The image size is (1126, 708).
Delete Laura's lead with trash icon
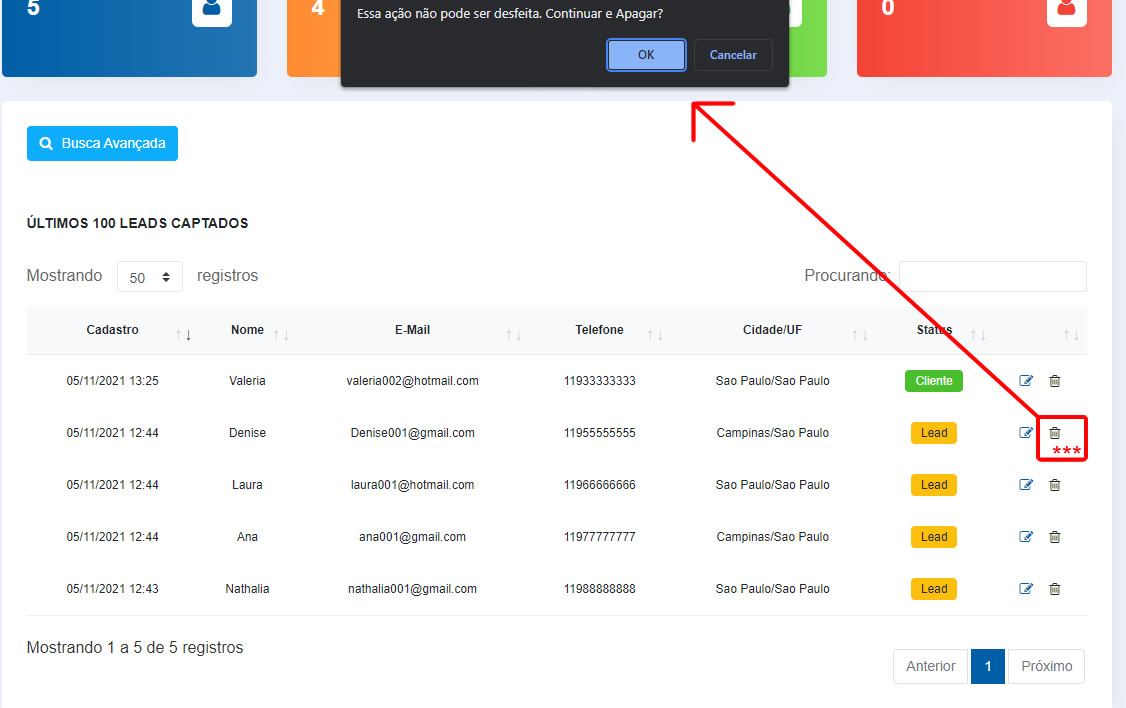tap(1054, 485)
